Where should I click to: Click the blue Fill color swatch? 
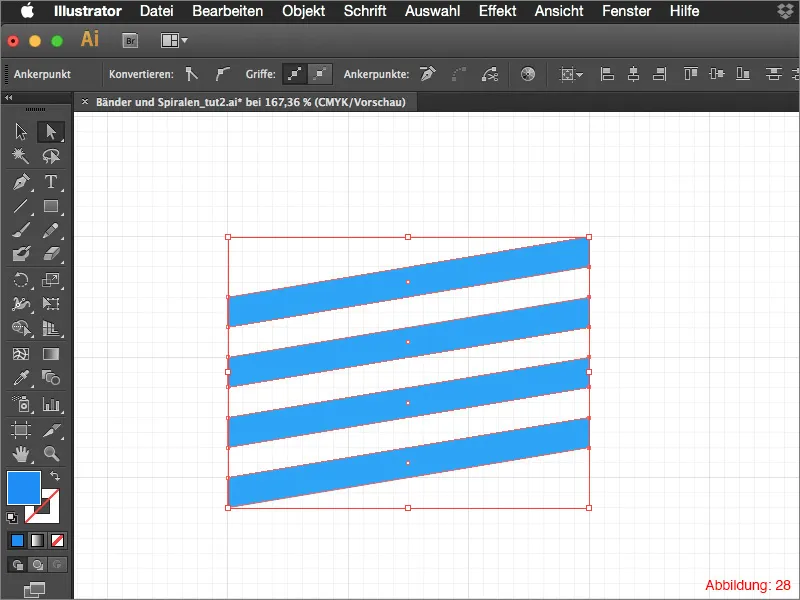(x=23, y=488)
